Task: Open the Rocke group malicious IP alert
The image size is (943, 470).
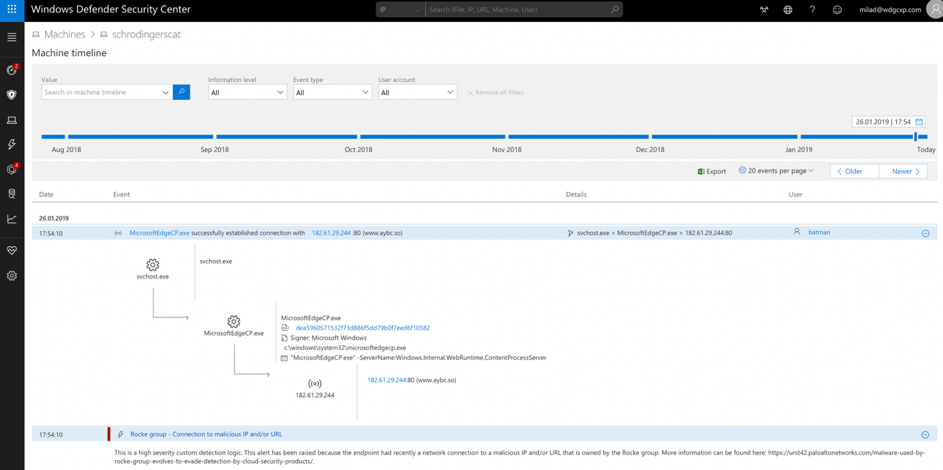Action: (x=206, y=433)
